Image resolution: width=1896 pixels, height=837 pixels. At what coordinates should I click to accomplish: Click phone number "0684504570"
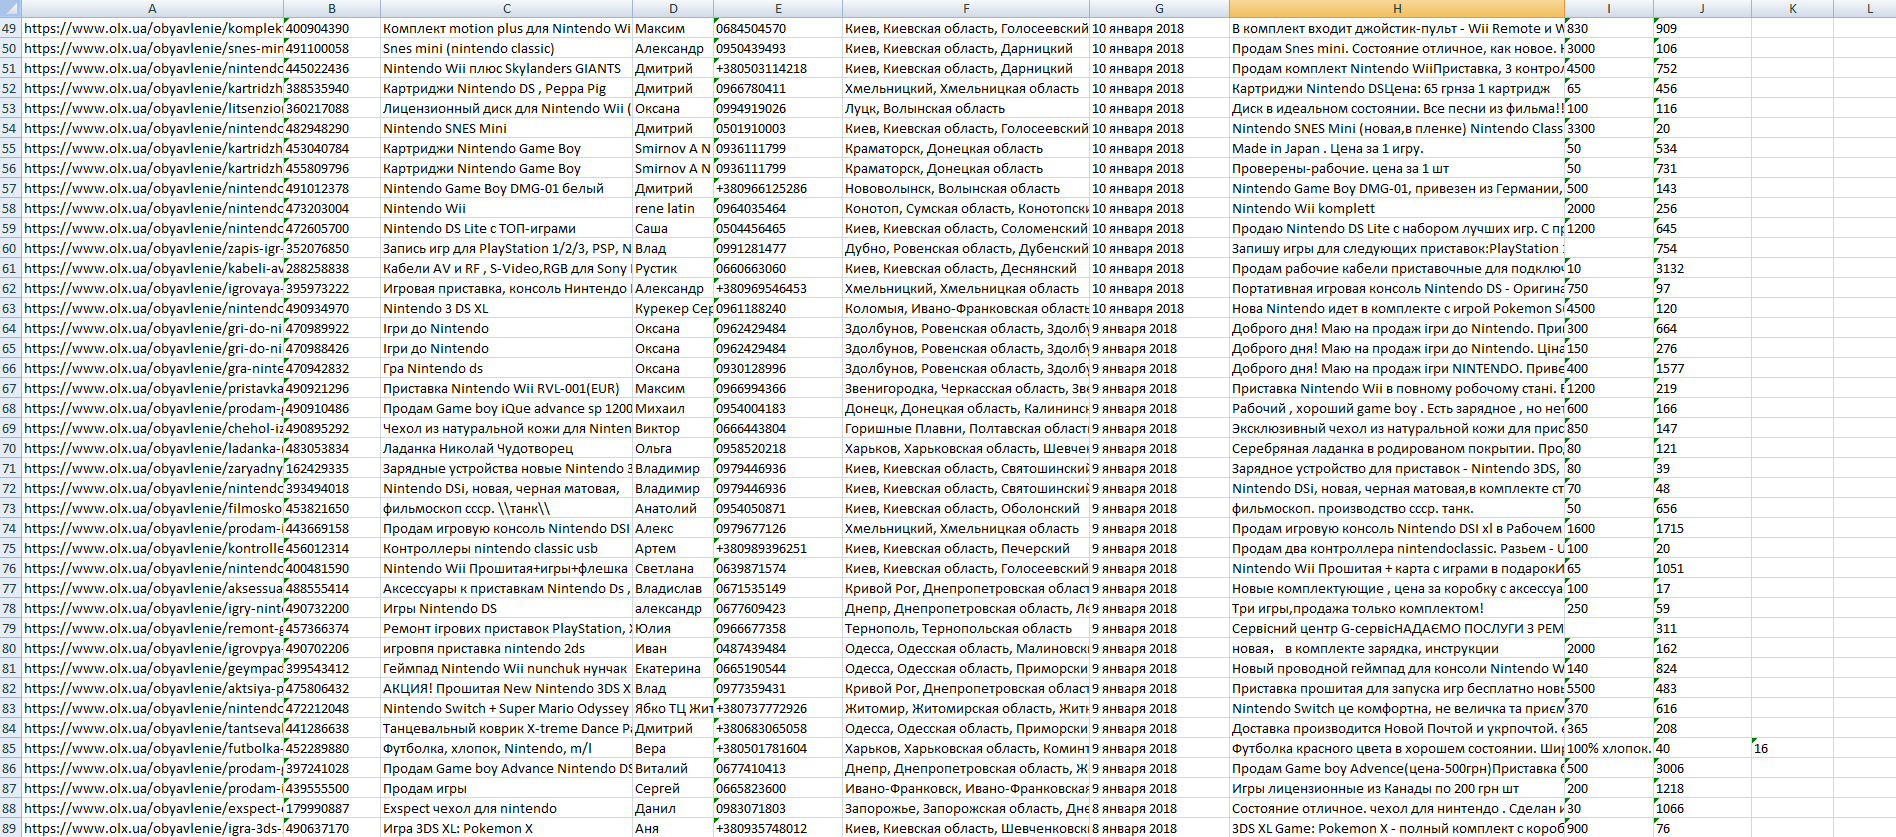(778, 28)
